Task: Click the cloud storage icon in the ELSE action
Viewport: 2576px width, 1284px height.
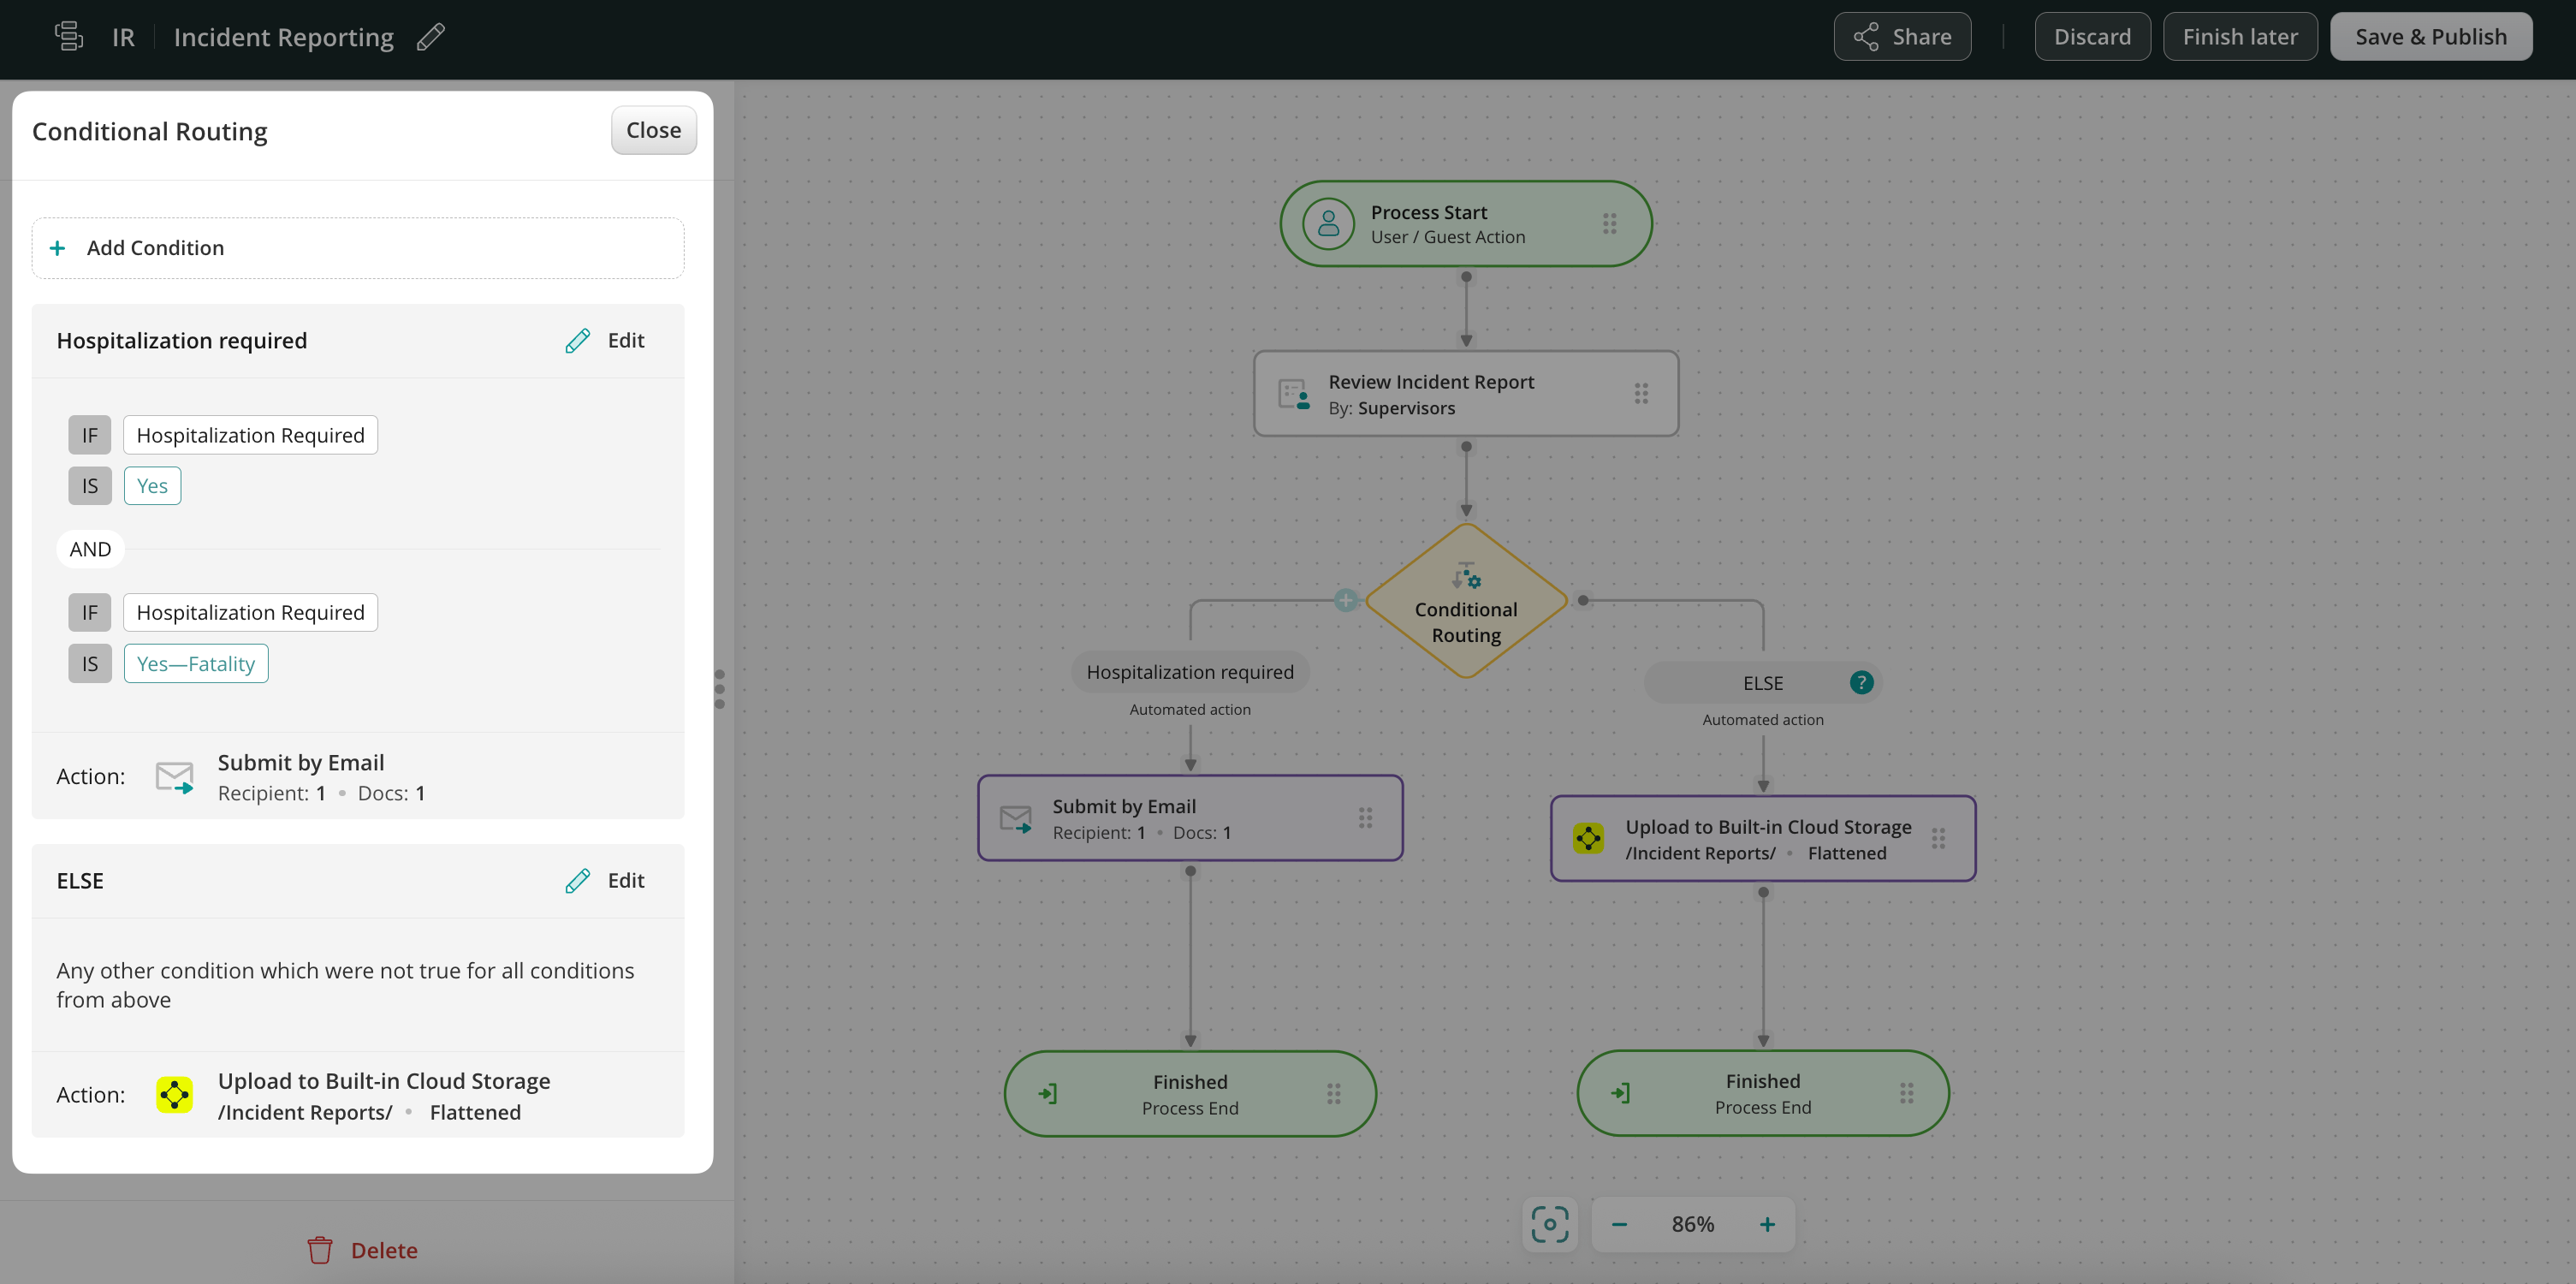Action: tap(175, 1095)
